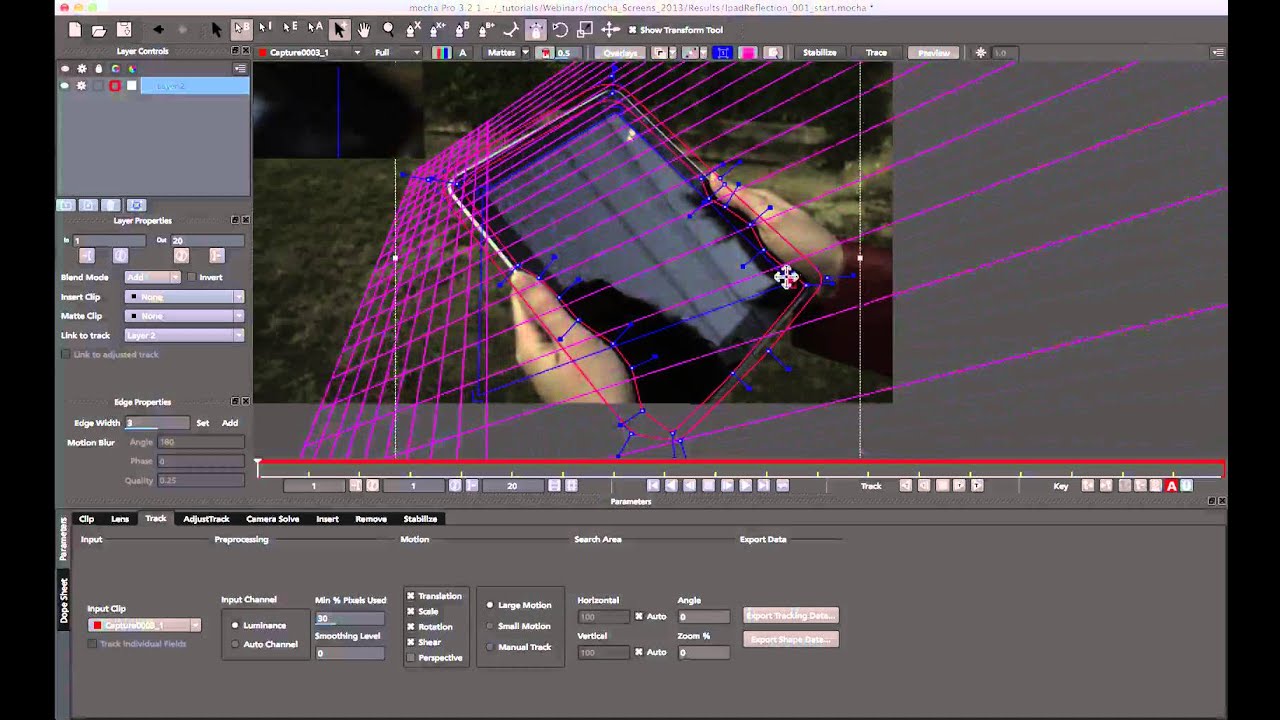Hide Layer 2 using its eye icon
Viewport: 1280px width, 720px height.
point(65,86)
